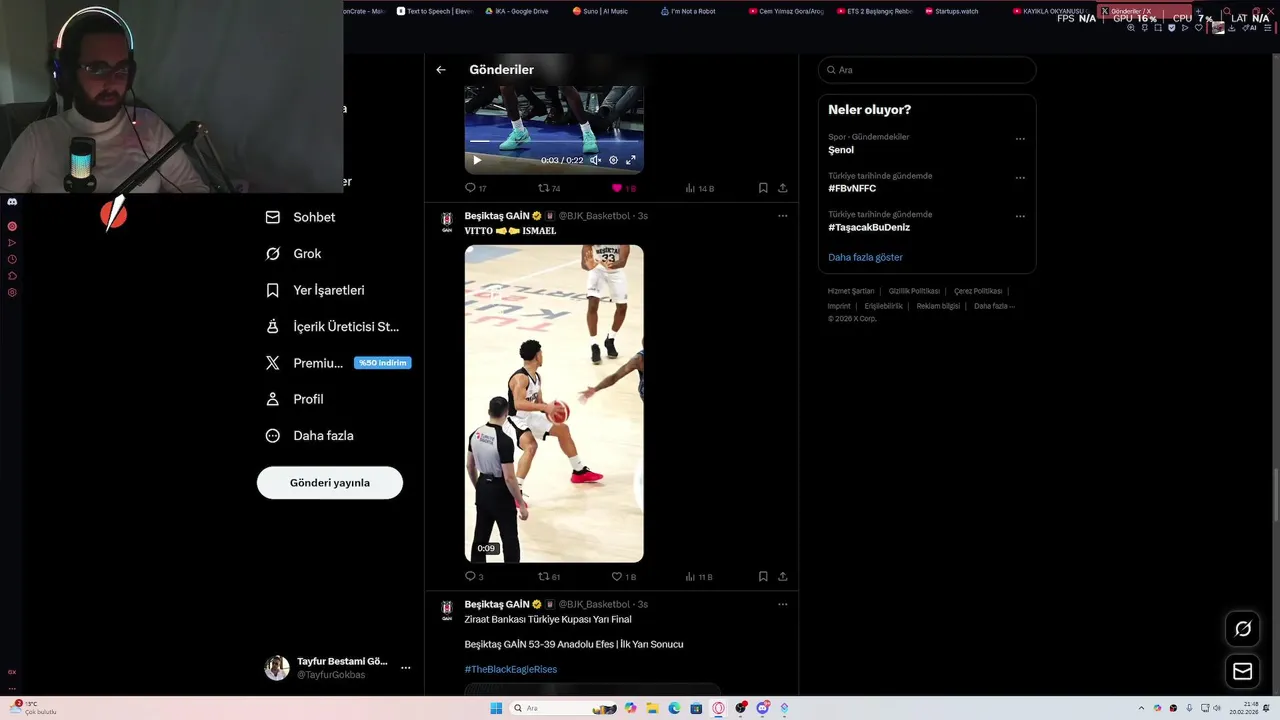This screenshot has width=1280, height=720.
Task: Expand the Daha fazla menu
Action: [x=309, y=436]
